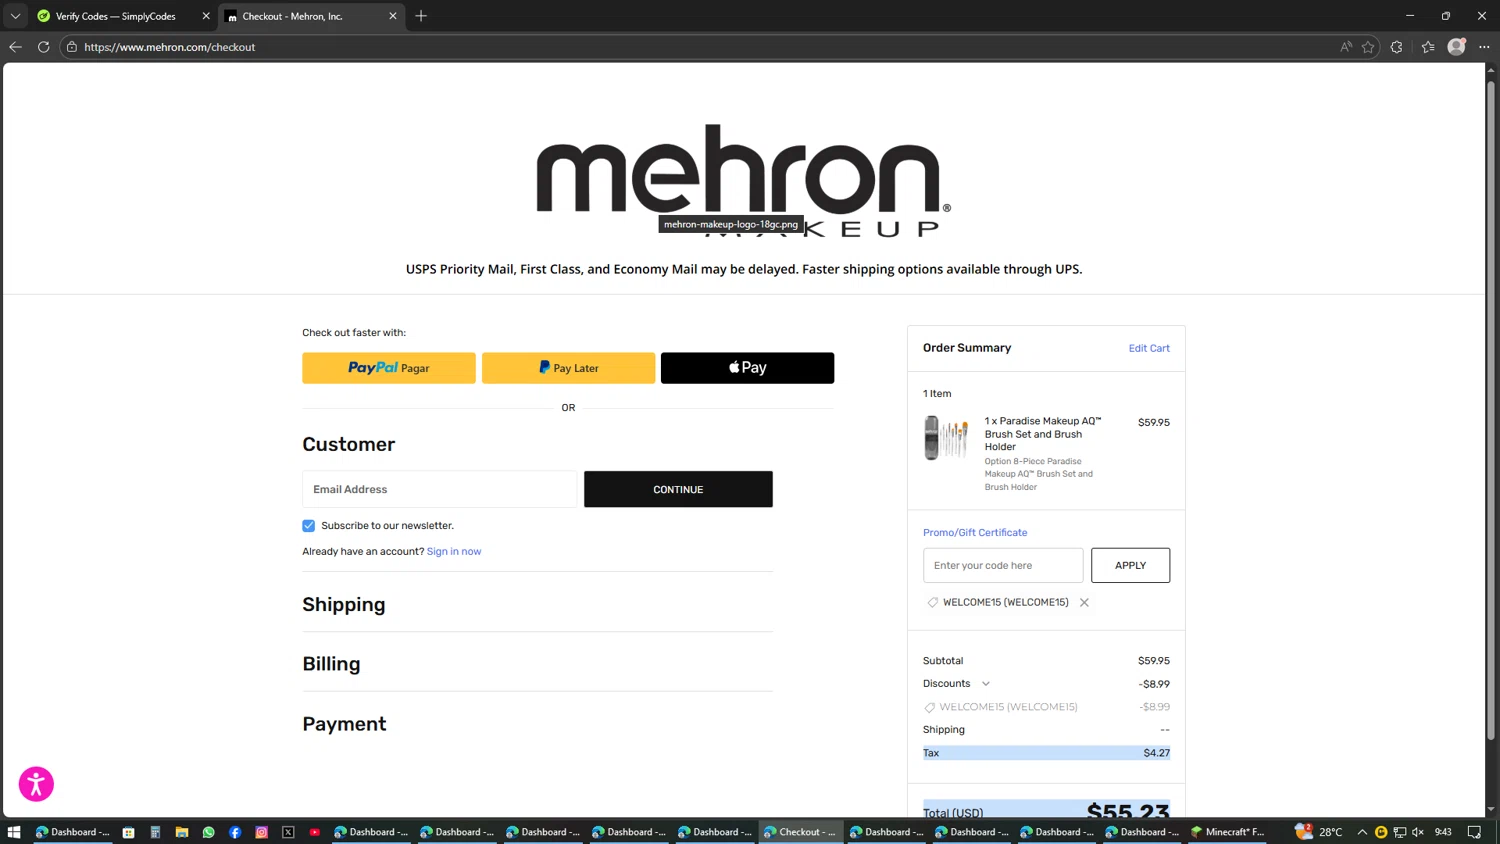
Task: Open X app from the taskbar
Action: tap(288, 832)
